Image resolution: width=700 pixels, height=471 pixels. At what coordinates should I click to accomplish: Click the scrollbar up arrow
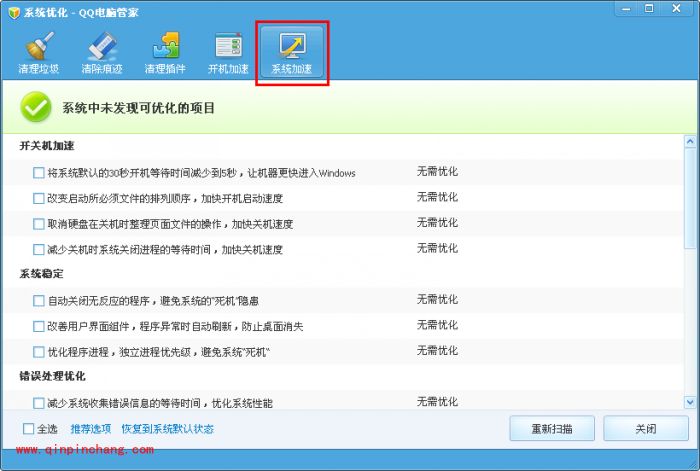click(690, 142)
